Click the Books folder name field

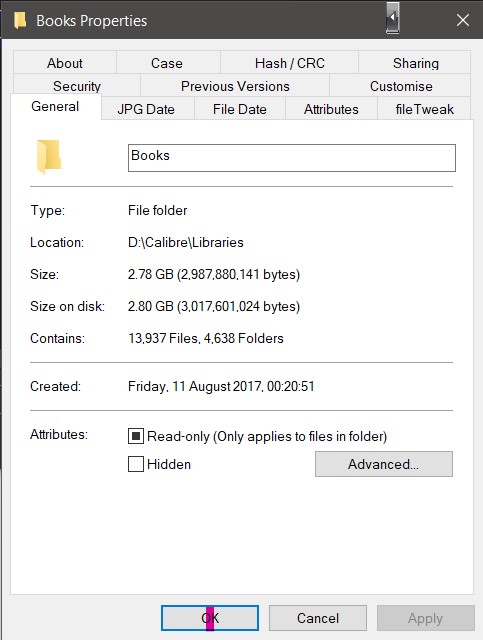pos(292,158)
